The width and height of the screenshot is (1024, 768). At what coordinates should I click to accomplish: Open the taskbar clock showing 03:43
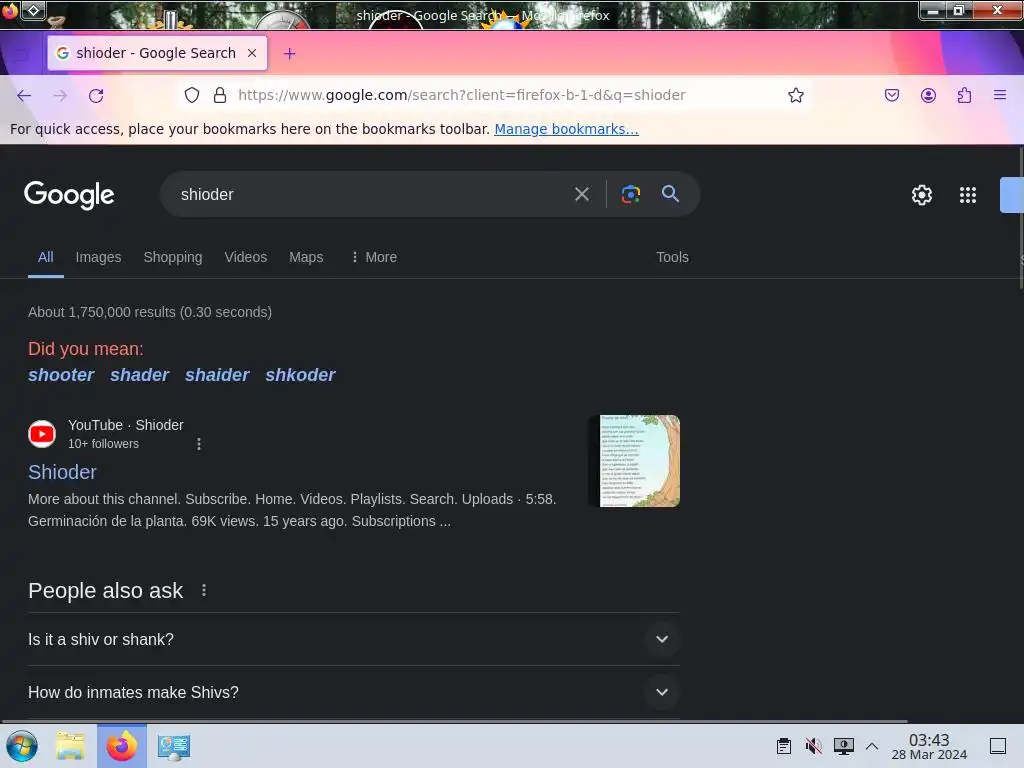click(929, 746)
